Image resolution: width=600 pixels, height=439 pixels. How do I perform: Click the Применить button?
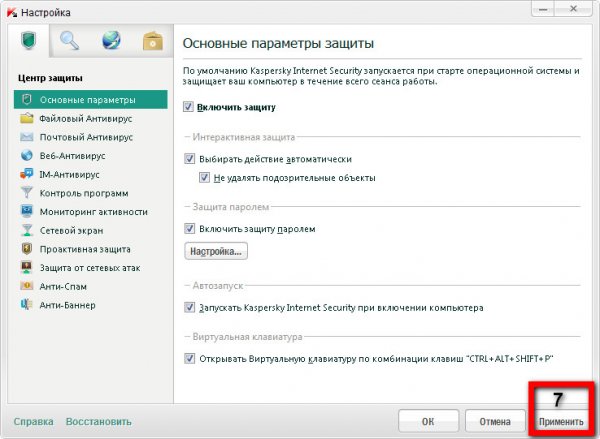561,421
